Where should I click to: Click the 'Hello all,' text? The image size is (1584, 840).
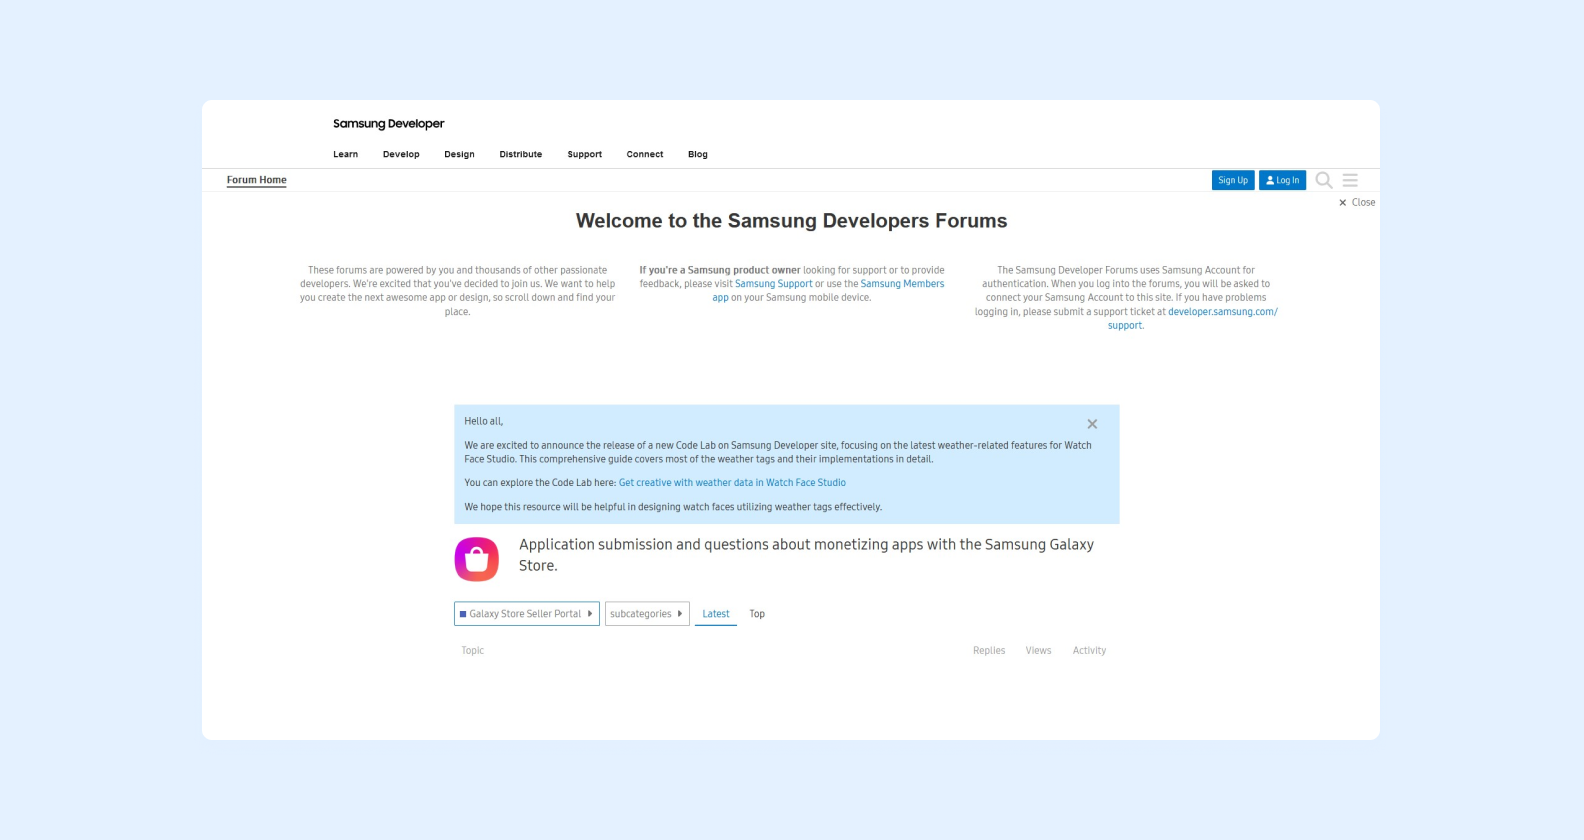483,421
